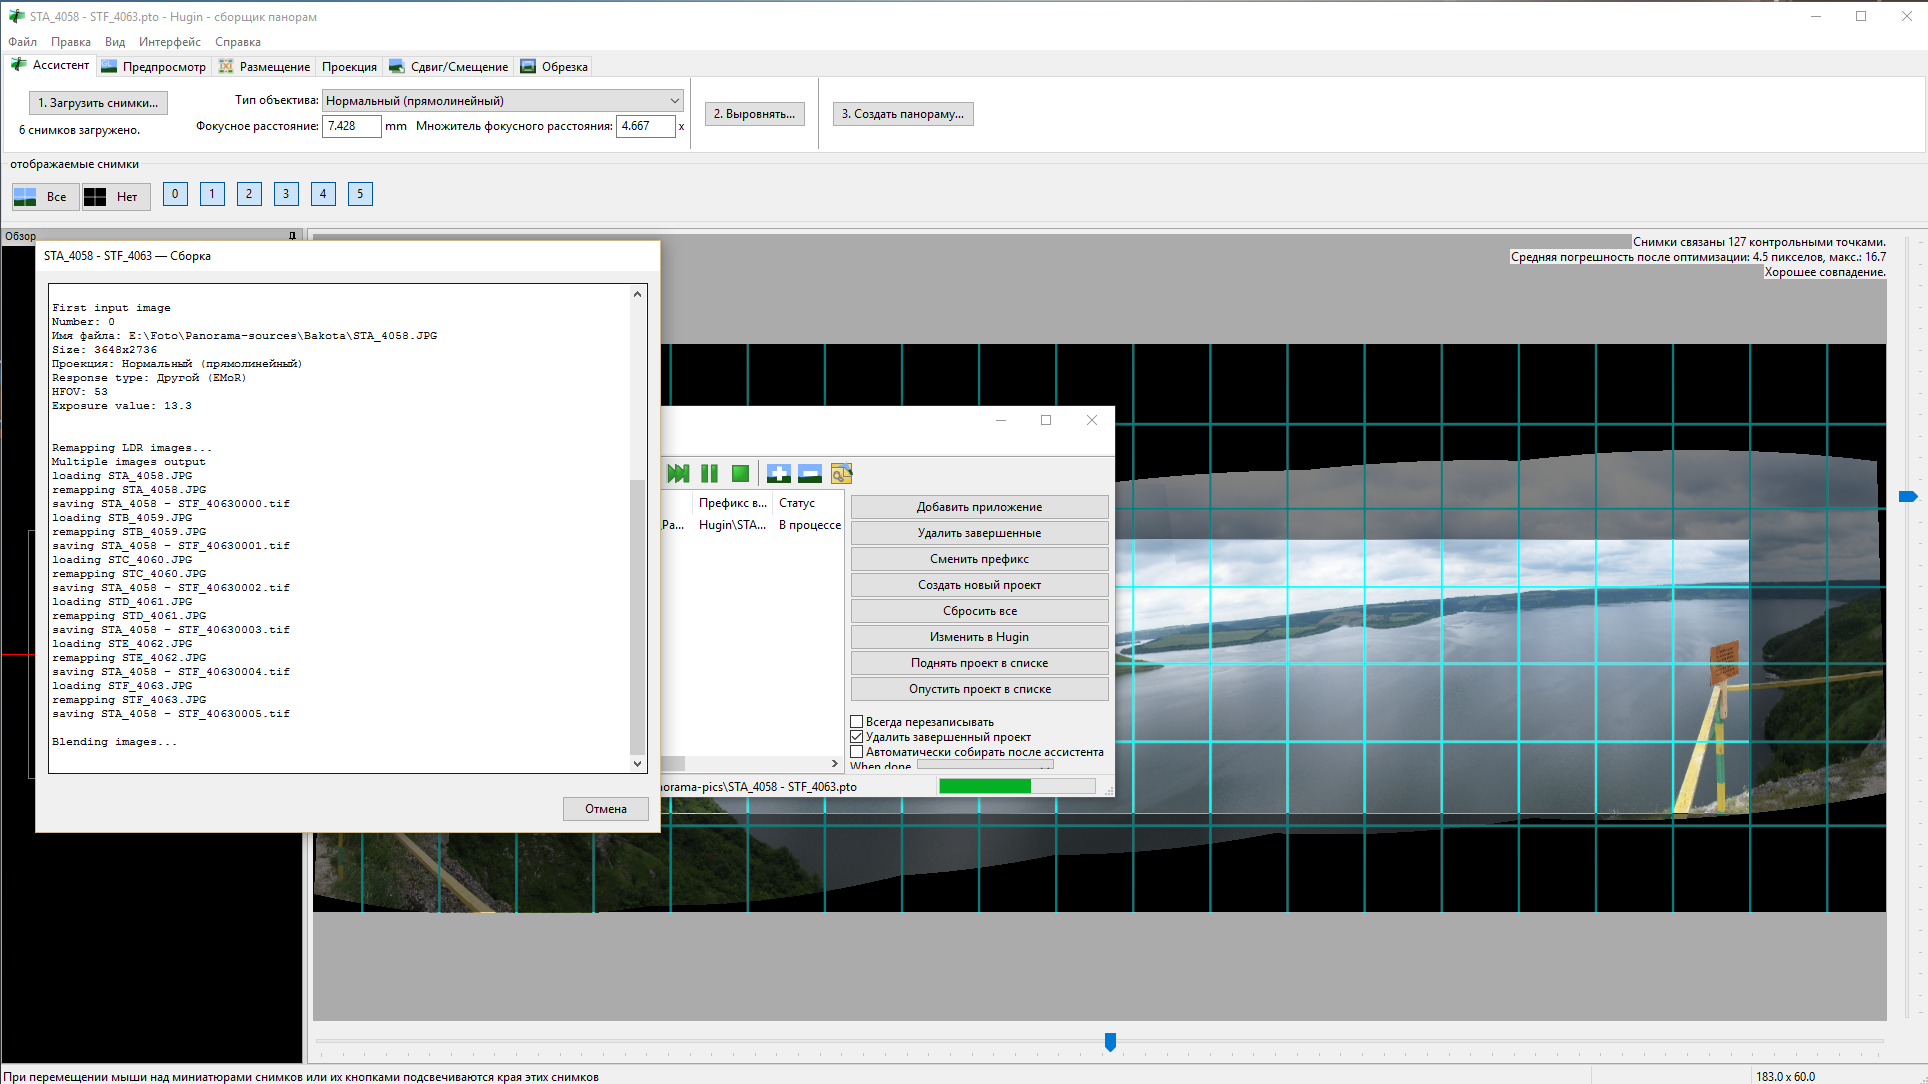
Task: Switch to the 'Проекция' tab
Action: click(349, 67)
